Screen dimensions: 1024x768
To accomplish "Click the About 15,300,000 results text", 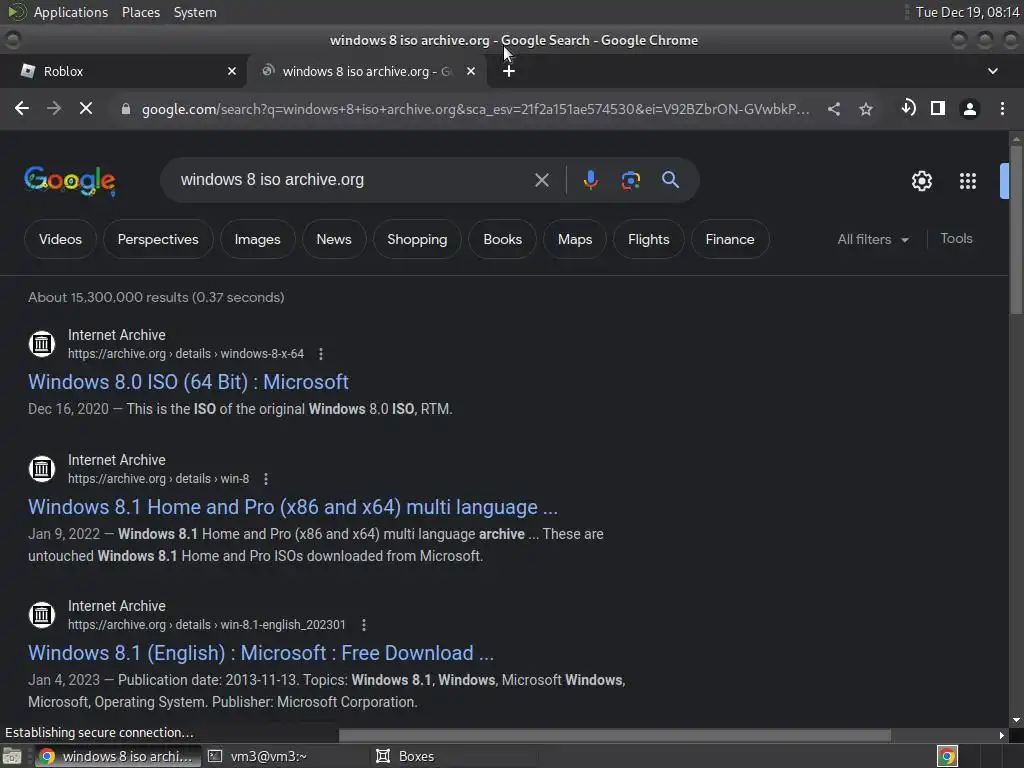I will (156, 297).
